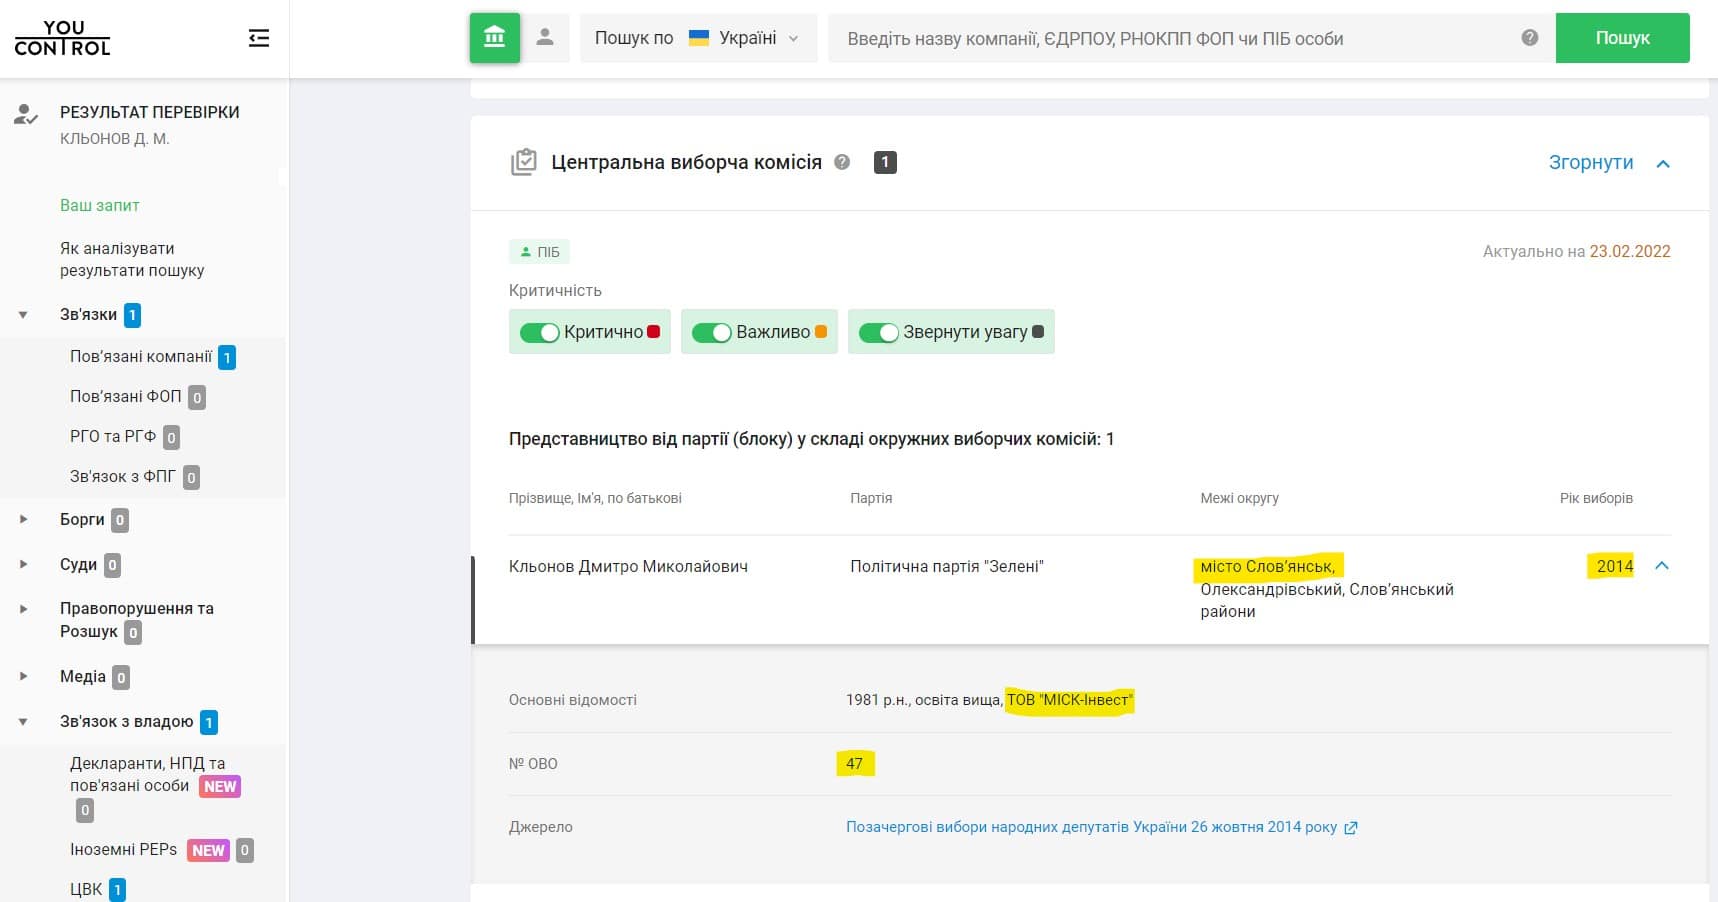Image resolution: width=1718 pixels, height=902 pixels.
Task: Open РГО та РГФ in sidebar
Action: pos(113,437)
